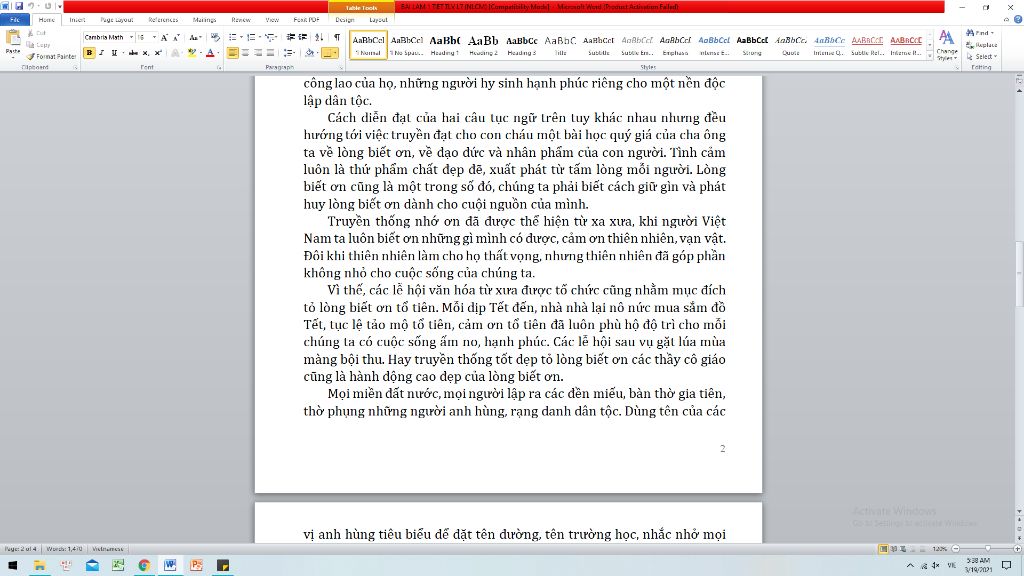Image resolution: width=1024 pixels, height=576 pixels.
Task: Switch to Table Tools Design tab
Action: 345,20
